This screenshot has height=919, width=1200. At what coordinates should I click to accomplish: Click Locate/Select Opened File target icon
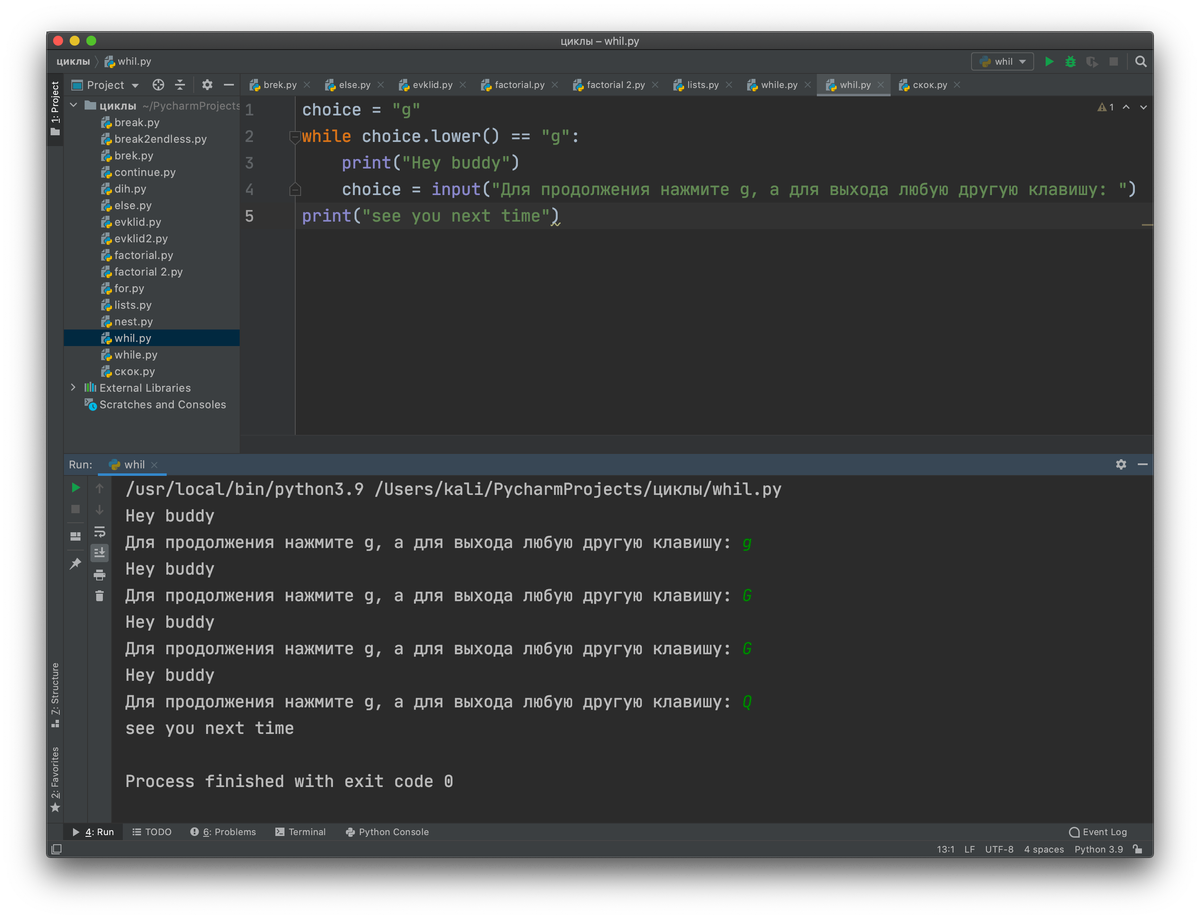point(158,85)
